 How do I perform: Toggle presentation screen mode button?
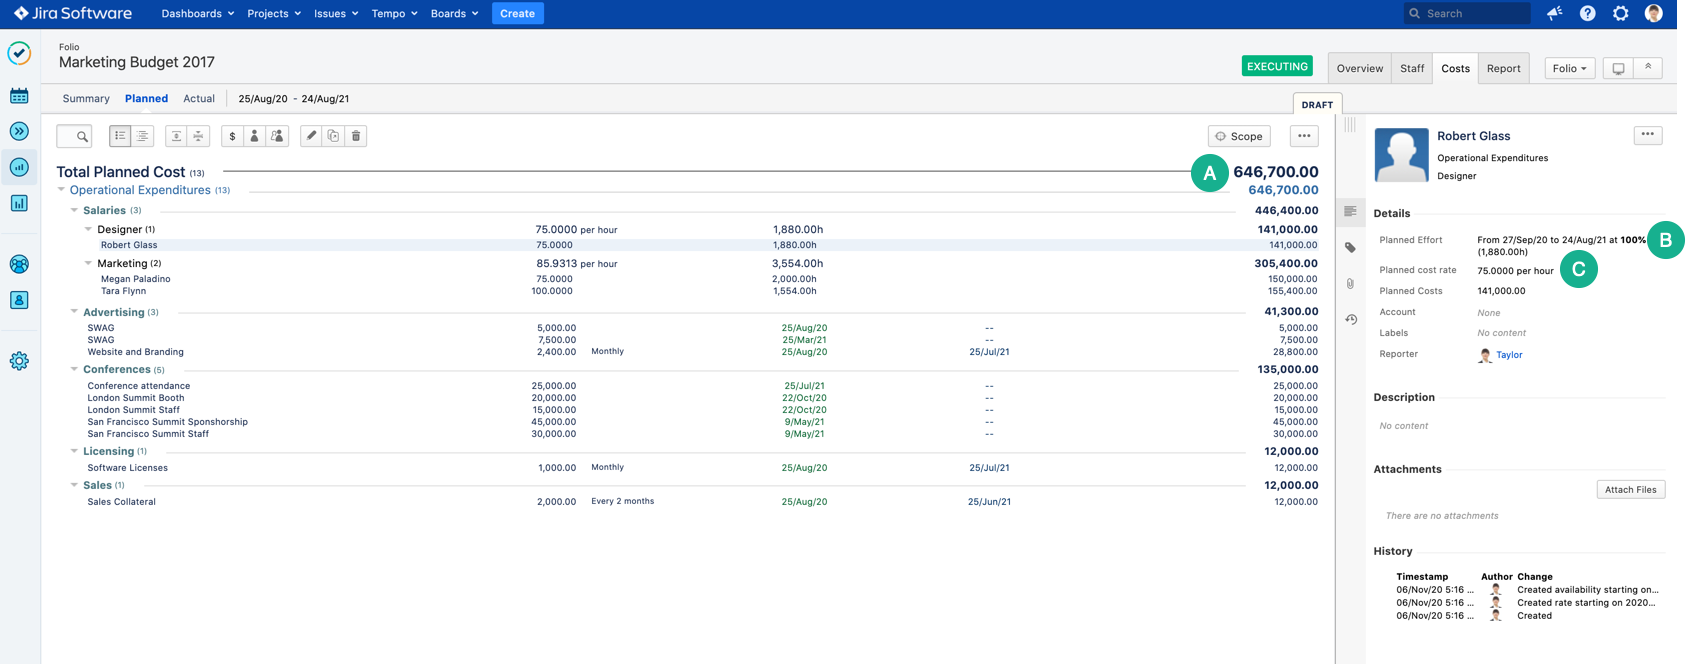1618,68
